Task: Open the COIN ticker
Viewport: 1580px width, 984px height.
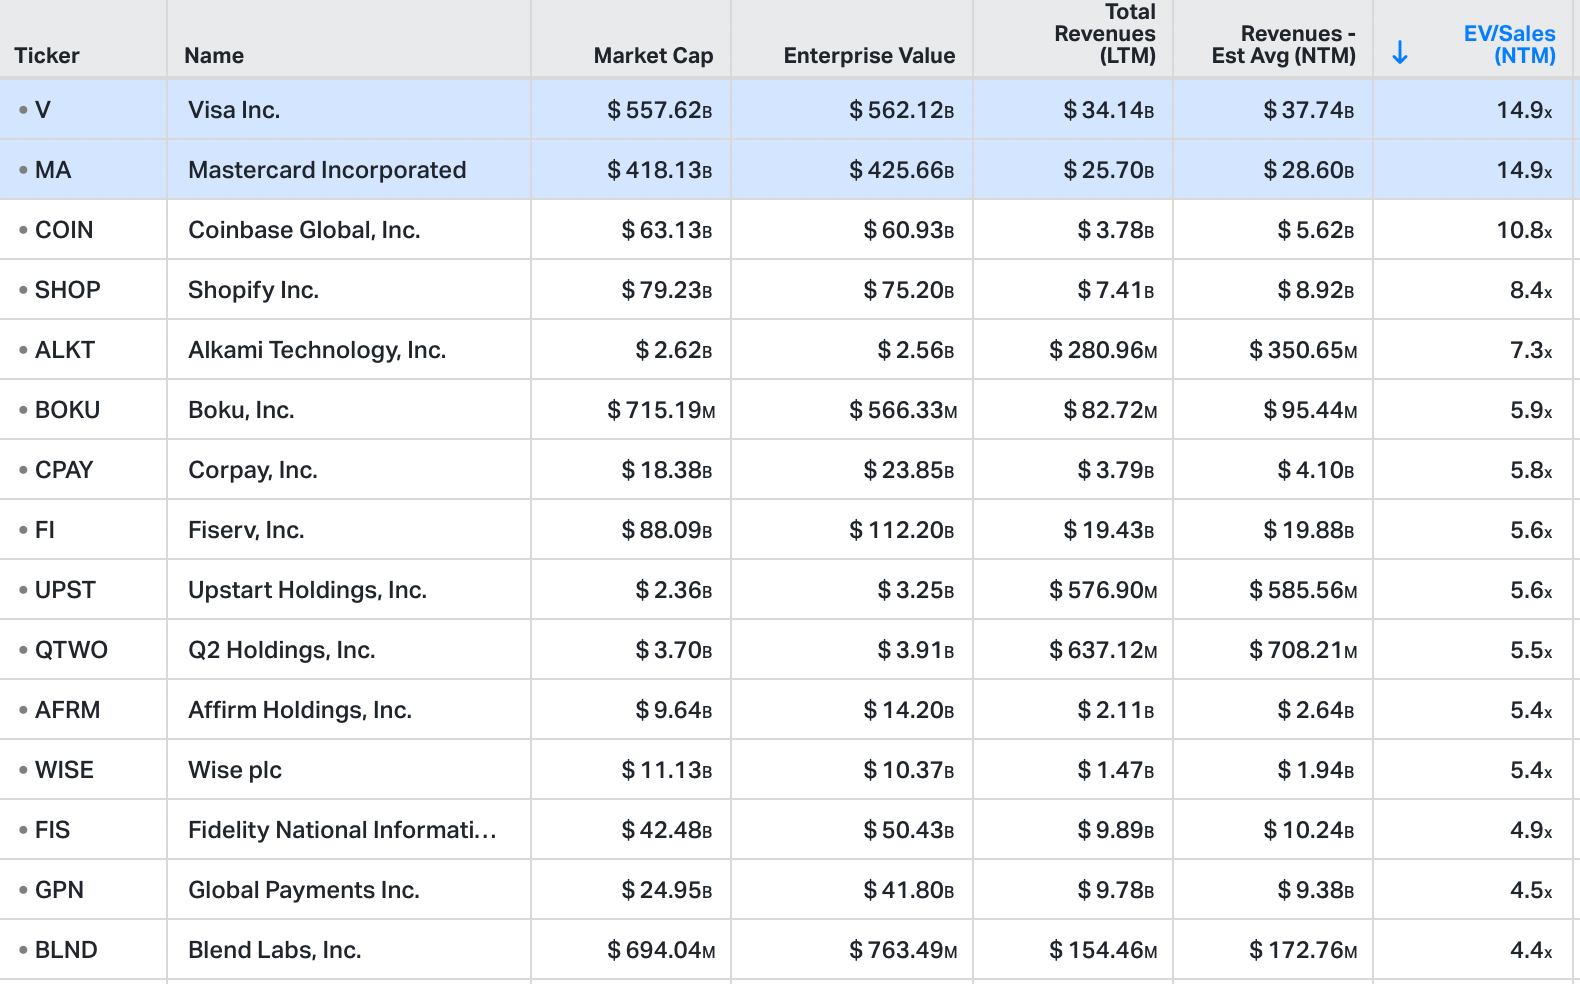Action: (64, 230)
